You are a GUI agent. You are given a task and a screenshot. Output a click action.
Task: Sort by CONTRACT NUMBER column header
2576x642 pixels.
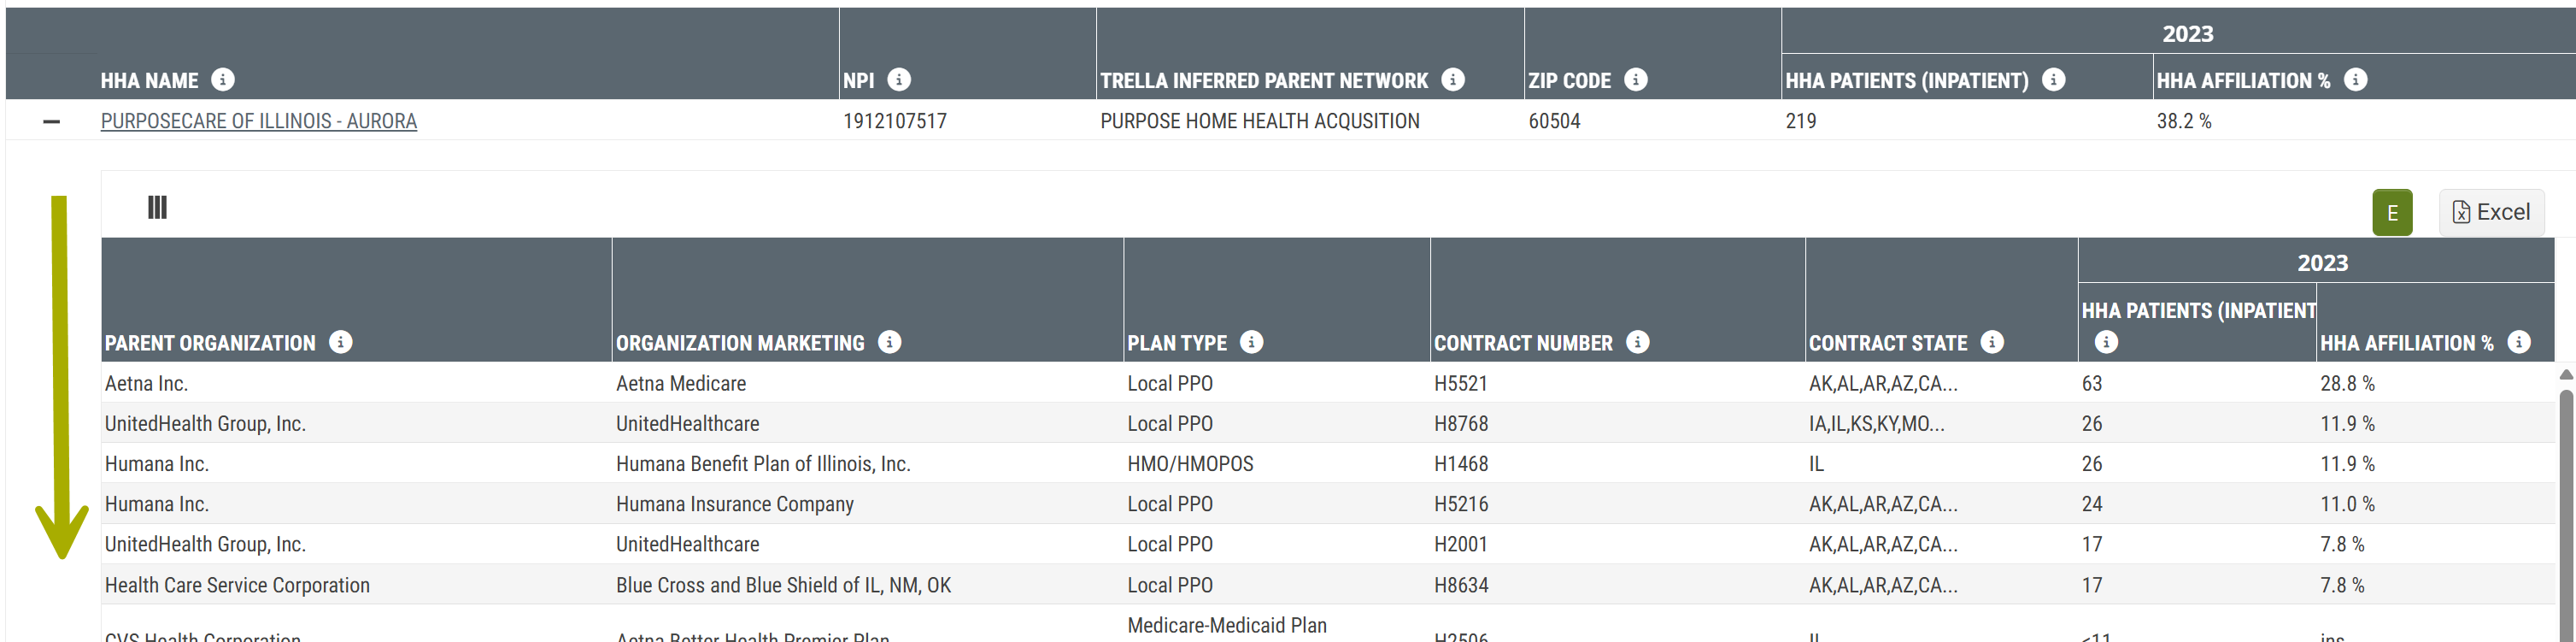click(x=1522, y=343)
